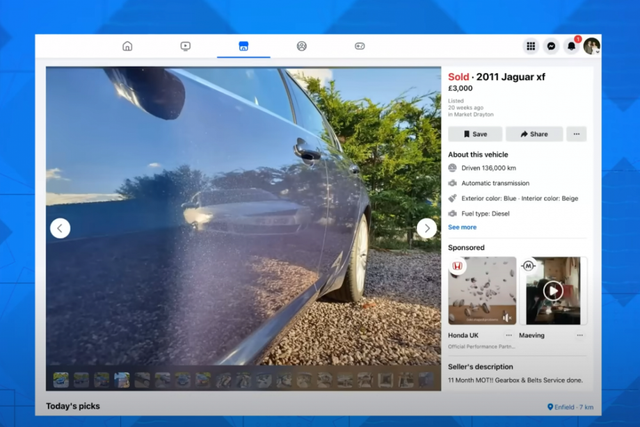Open the Groups tab icon
Screen dimensions: 640x427
point(302,46)
